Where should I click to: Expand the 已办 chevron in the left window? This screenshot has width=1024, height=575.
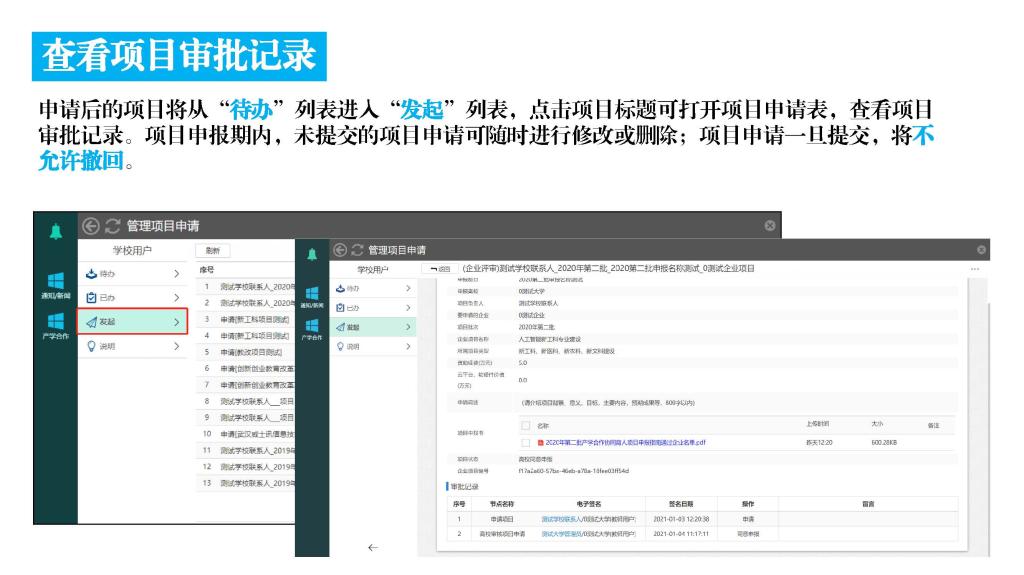point(176,297)
